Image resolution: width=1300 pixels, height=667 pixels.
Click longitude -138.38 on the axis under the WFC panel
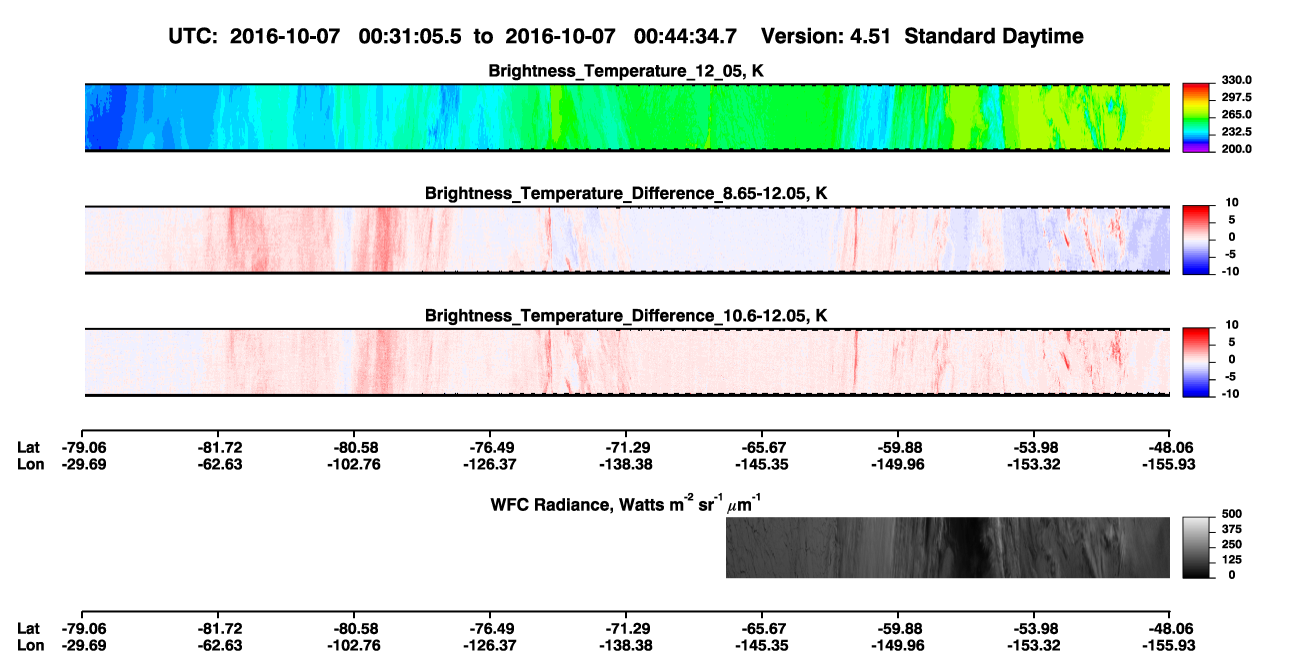point(625,645)
